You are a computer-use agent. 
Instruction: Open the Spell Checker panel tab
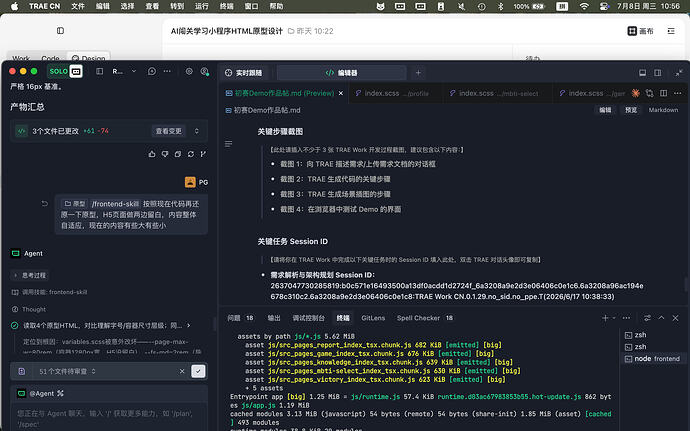[x=425, y=318]
